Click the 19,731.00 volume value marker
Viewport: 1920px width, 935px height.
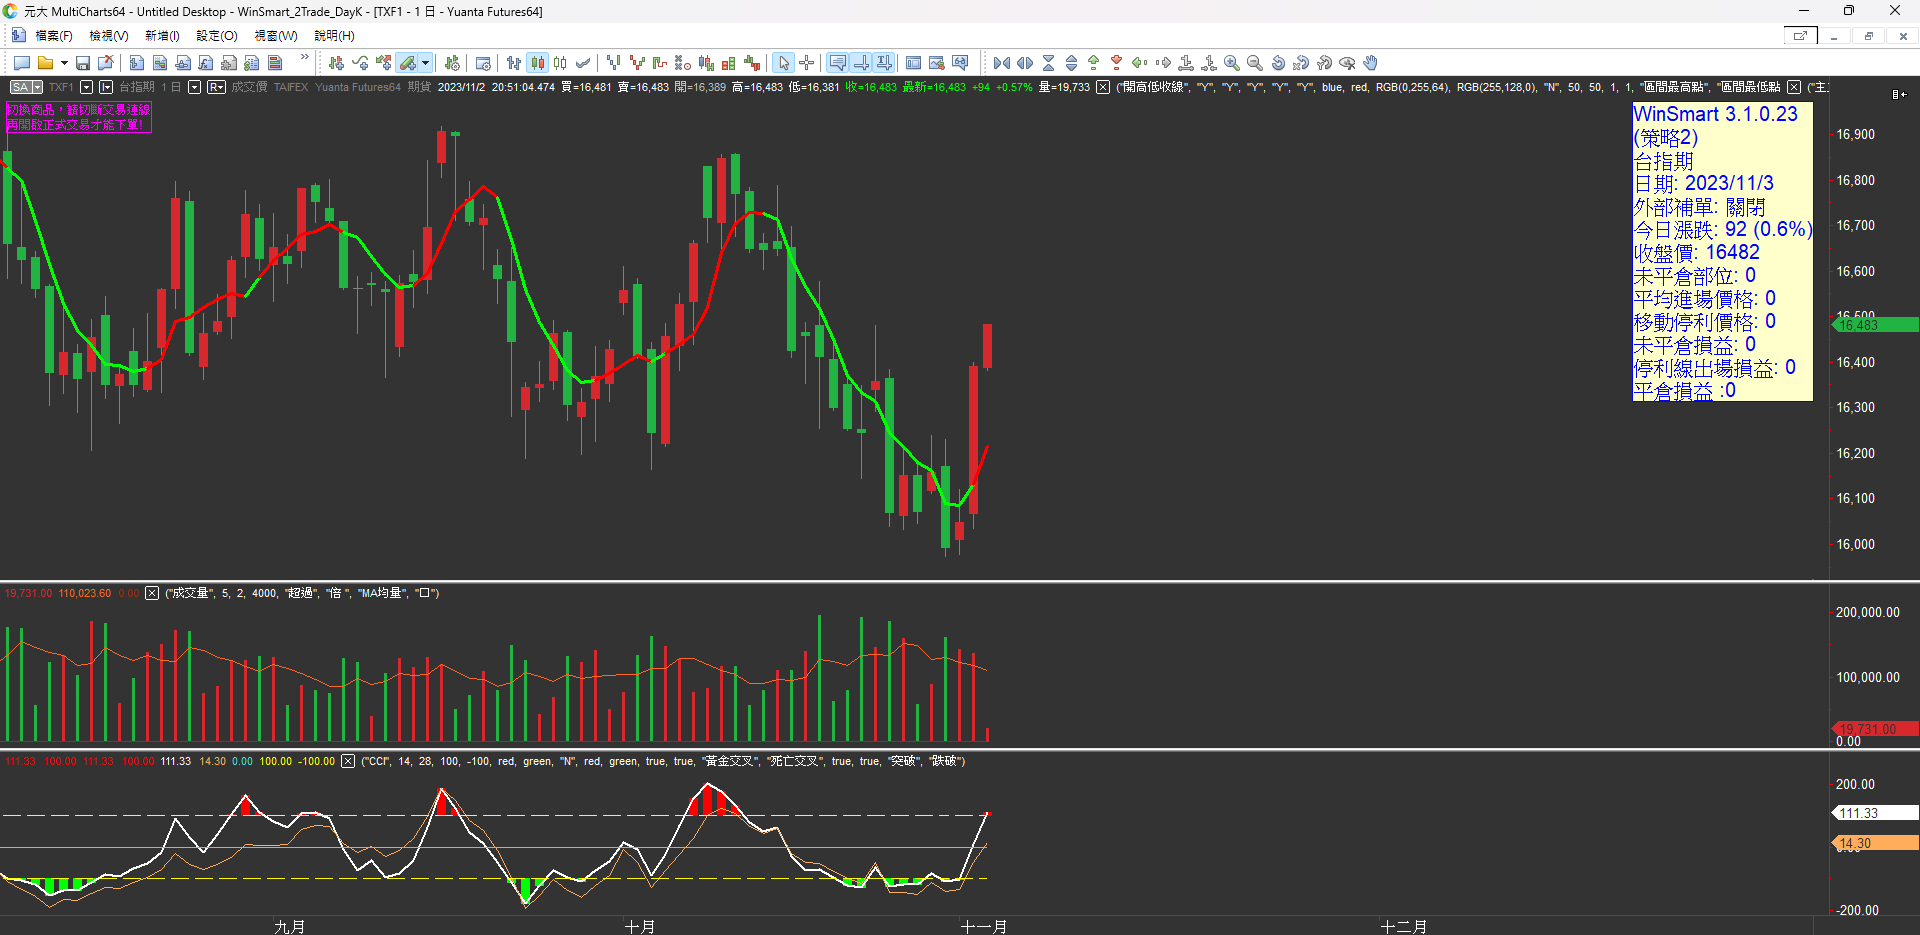pyautogui.click(x=1874, y=729)
